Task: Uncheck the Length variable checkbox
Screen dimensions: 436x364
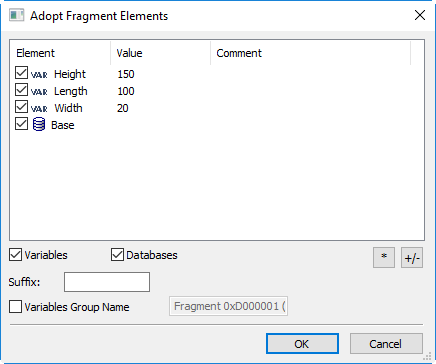Action: coord(21,90)
